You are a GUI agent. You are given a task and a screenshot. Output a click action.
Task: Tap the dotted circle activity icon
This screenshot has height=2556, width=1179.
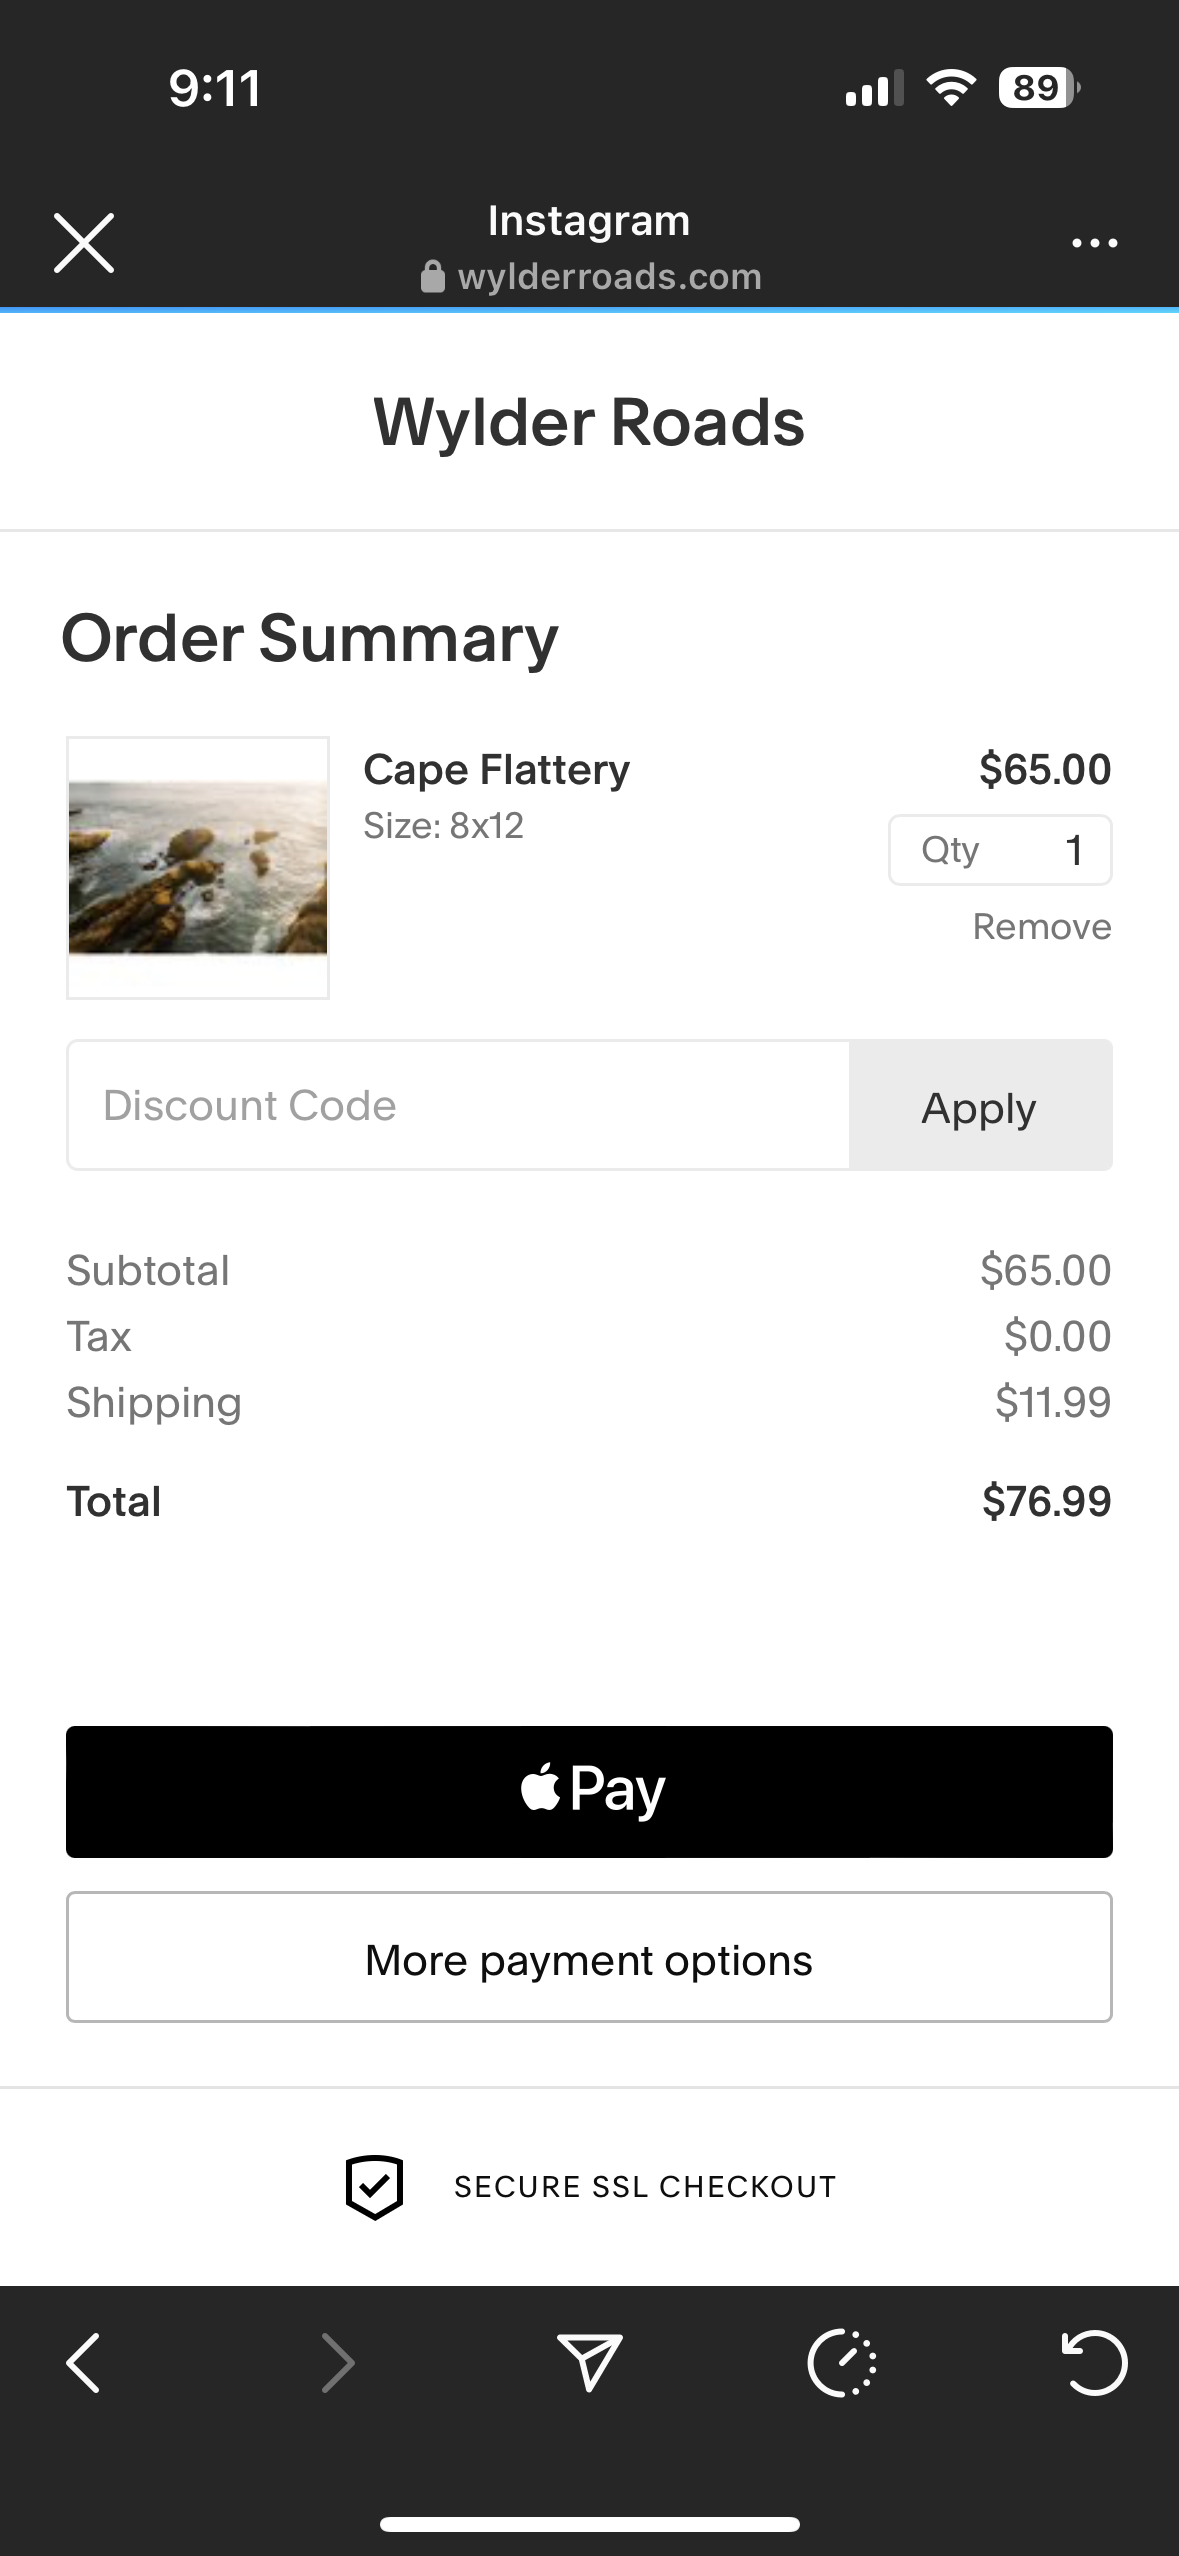842,2363
